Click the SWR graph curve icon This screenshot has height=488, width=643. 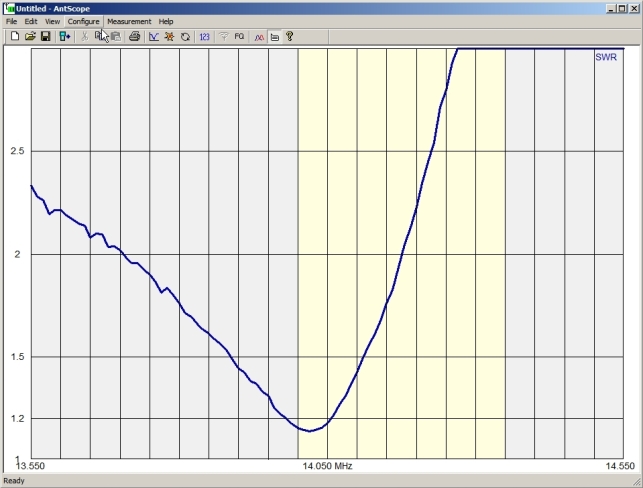click(154, 36)
